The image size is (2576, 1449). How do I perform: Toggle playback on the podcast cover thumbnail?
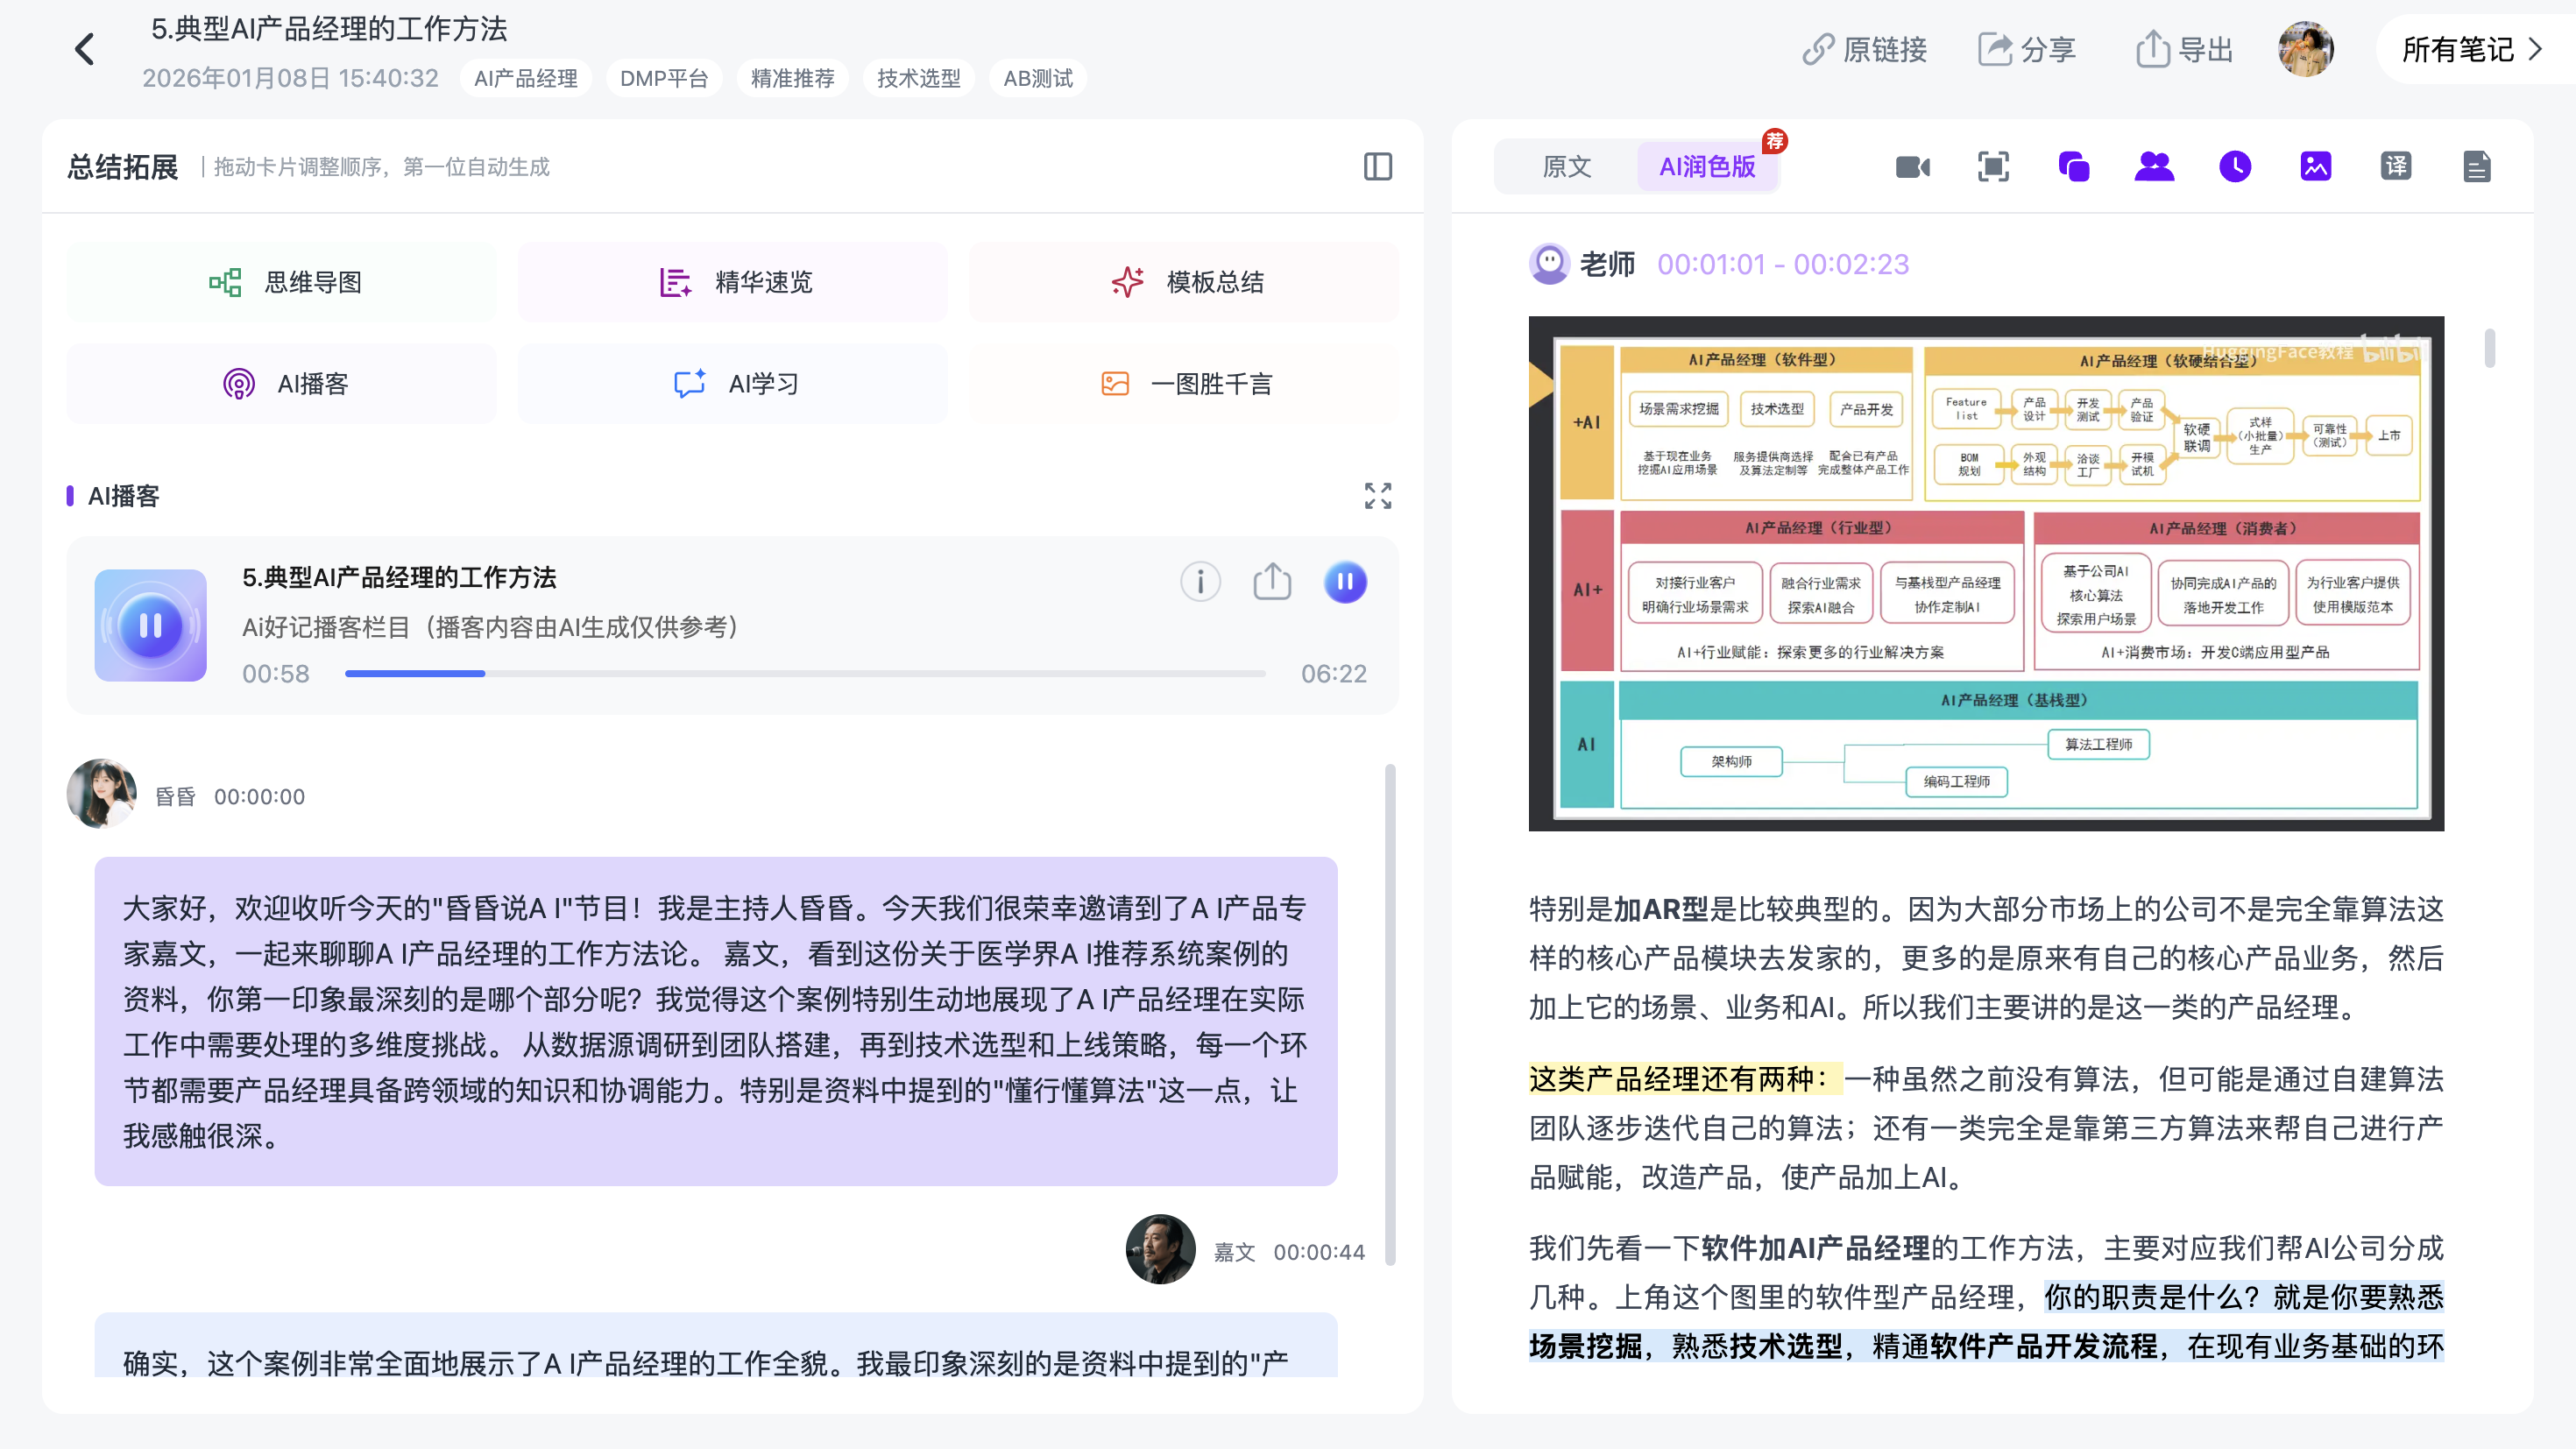tap(151, 625)
